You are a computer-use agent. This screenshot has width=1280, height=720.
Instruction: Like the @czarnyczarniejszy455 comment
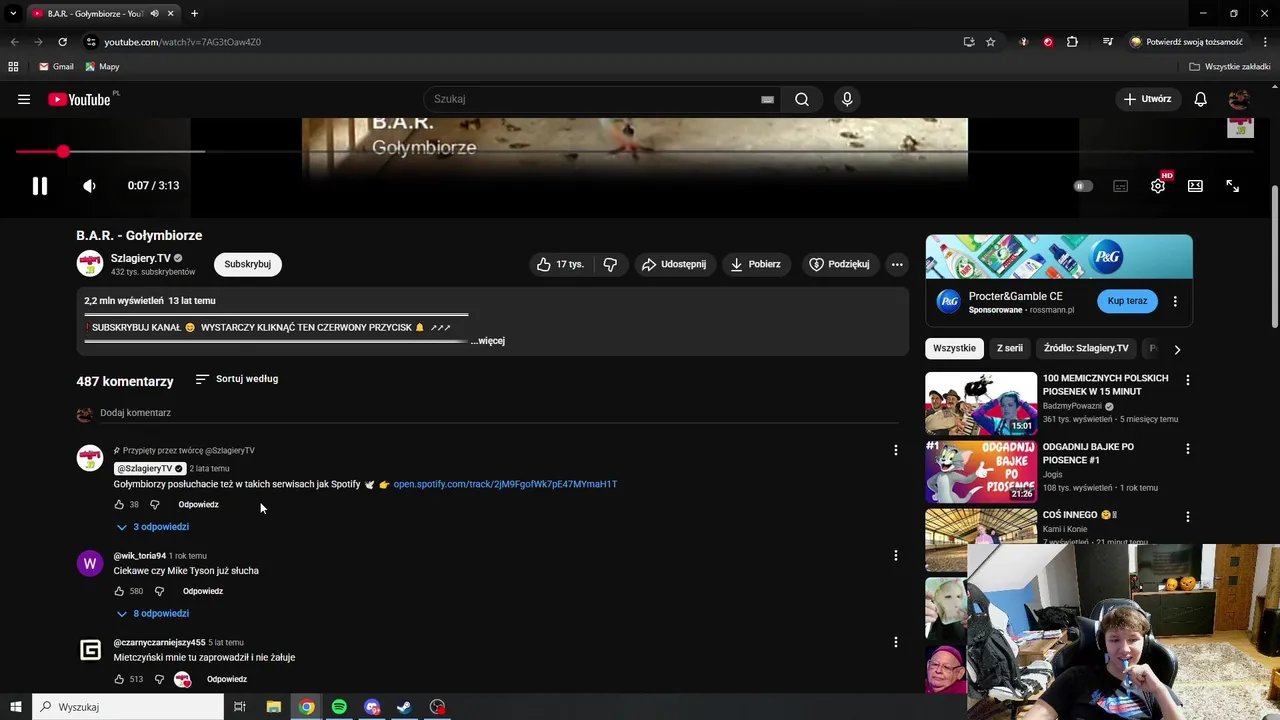pyautogui.click(x=119, y=679)
